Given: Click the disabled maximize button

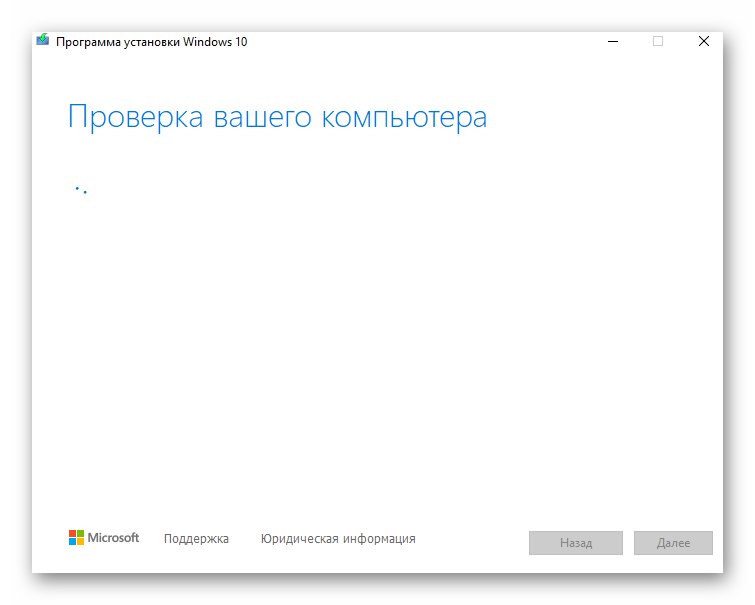Looking at the screenshot, I should 658,41.
